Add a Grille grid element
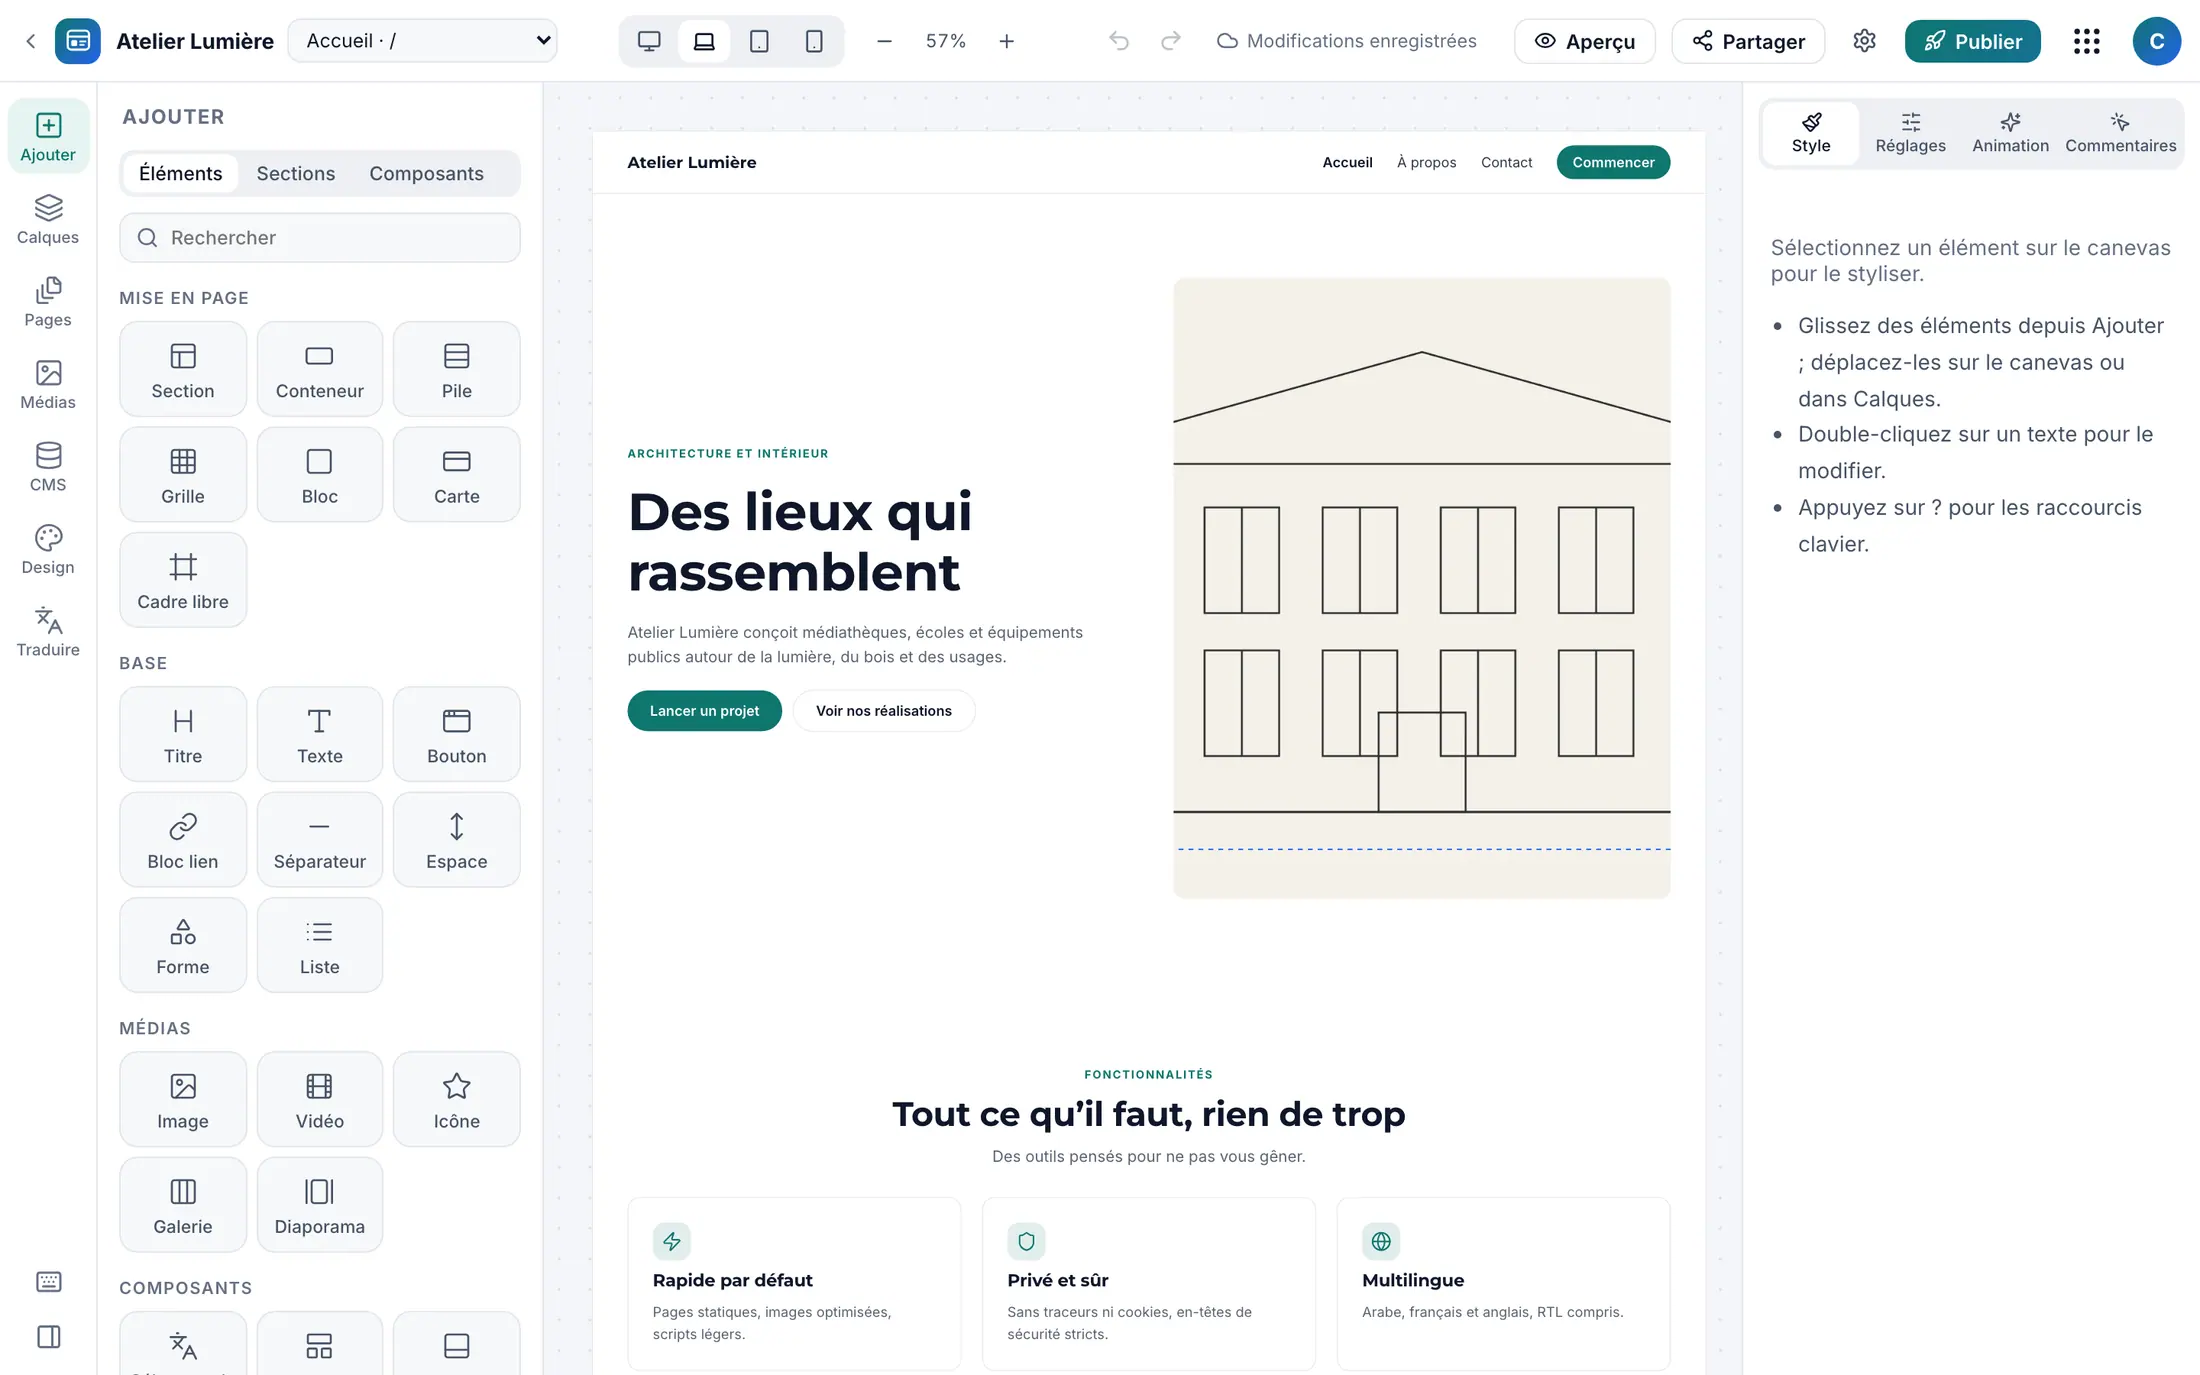This screenshot has width=2200, height=1375. [183, 475]
